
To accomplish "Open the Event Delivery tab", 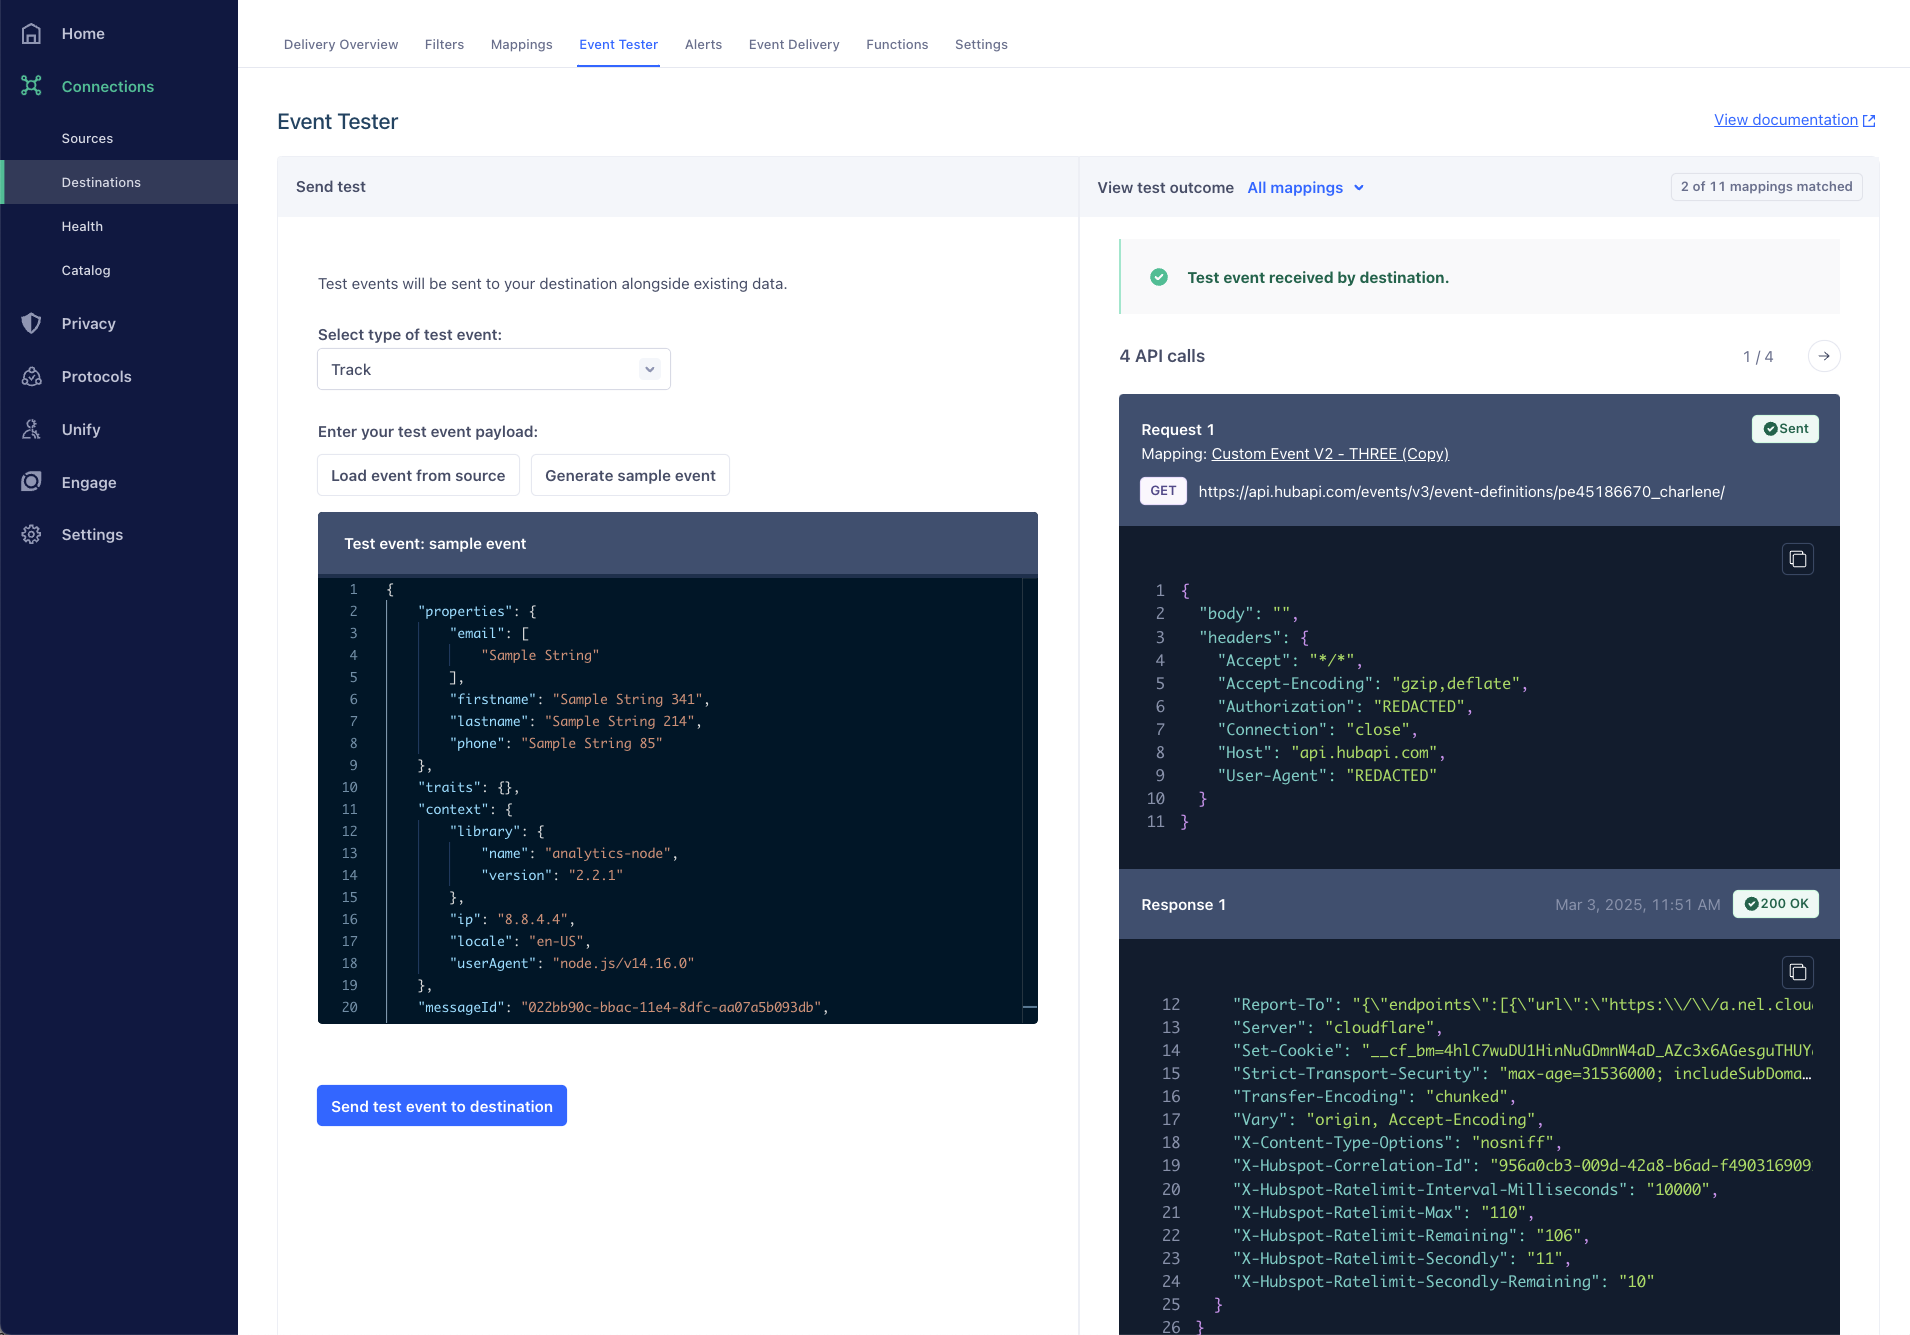I will click(794, 44).
